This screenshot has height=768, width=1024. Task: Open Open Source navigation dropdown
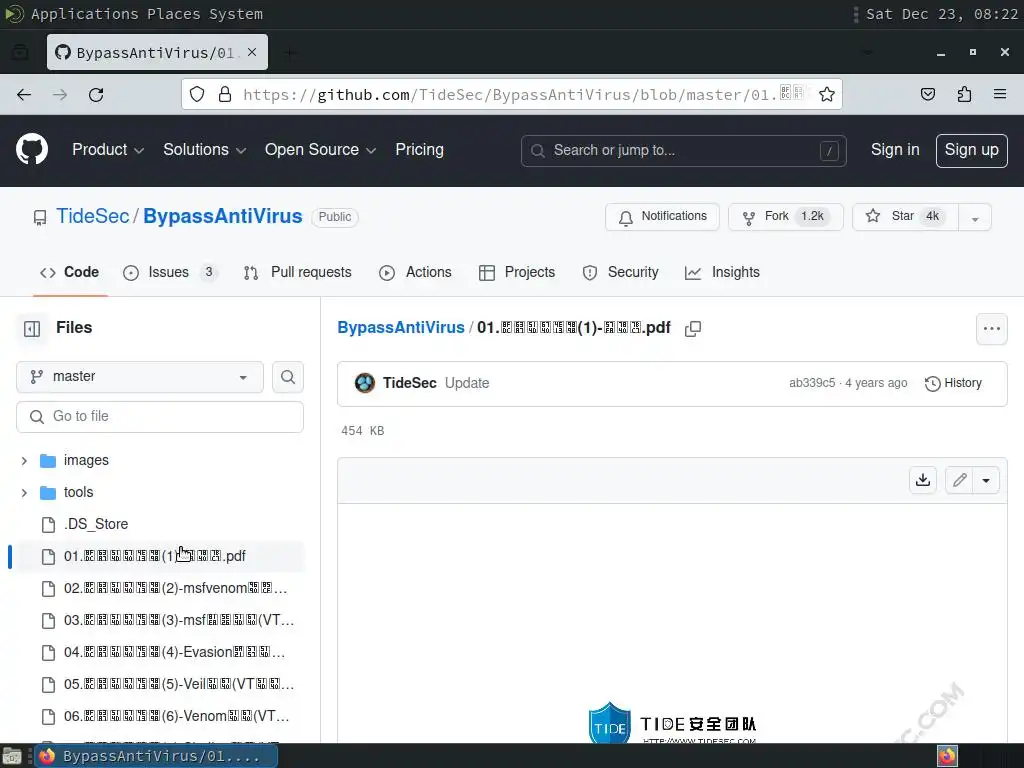[x=320, y=150]
